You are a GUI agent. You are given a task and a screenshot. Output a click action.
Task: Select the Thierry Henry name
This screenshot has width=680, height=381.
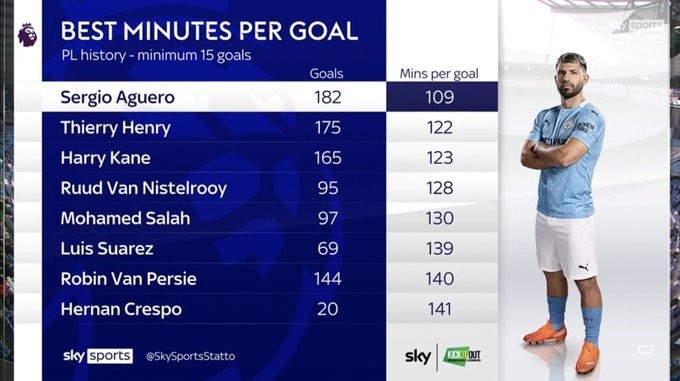(115, 128)
